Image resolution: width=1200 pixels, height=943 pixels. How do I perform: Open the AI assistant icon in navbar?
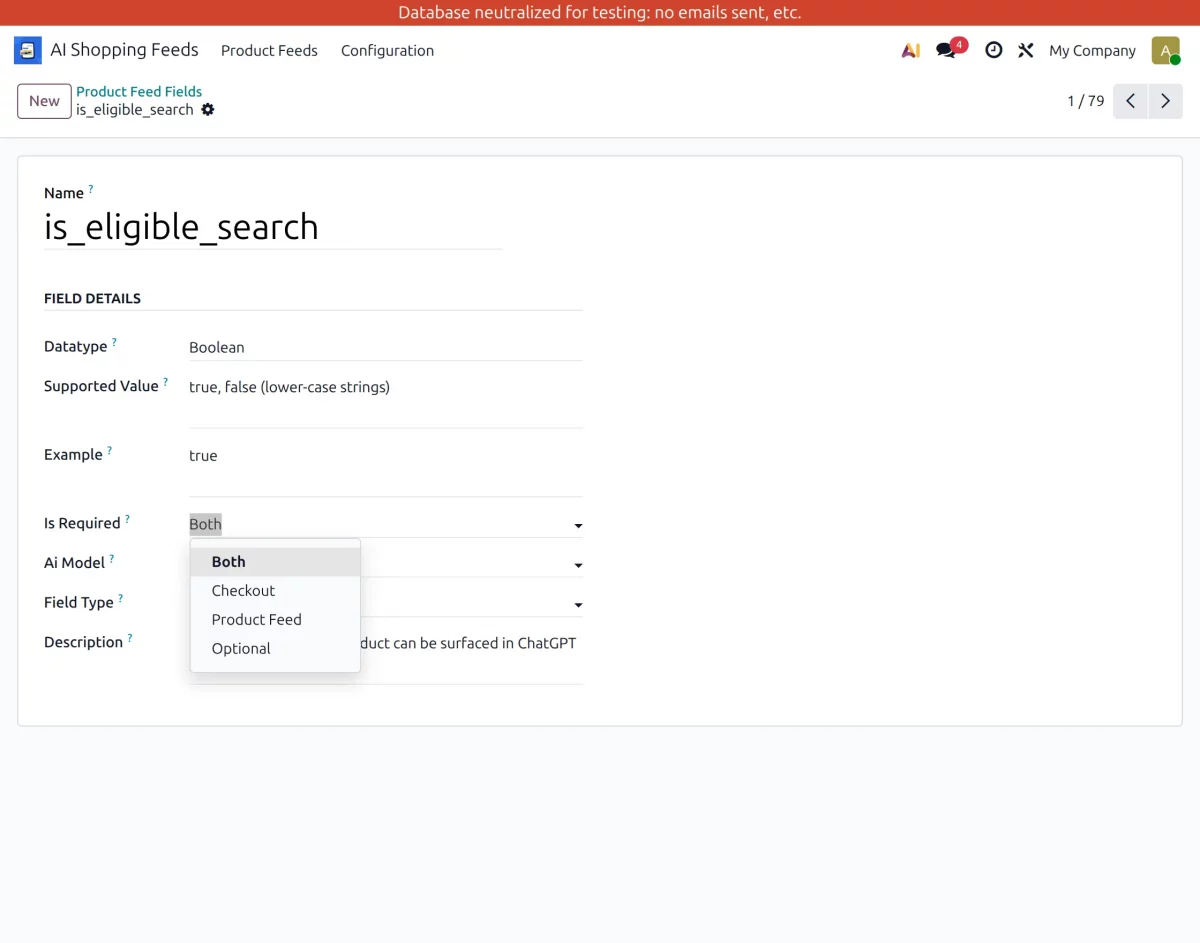pyautogui.click(x=910, y=50)
